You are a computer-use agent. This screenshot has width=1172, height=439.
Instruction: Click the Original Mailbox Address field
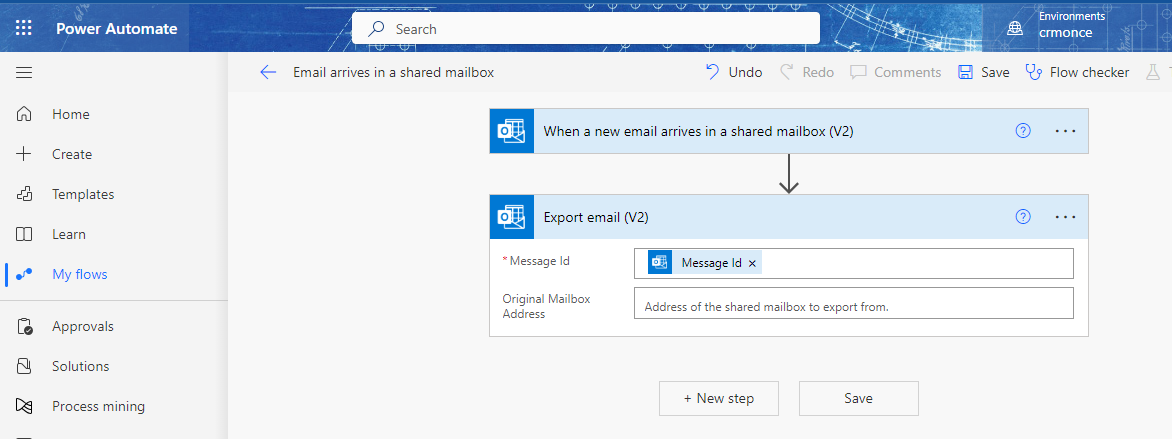[854, 303]
